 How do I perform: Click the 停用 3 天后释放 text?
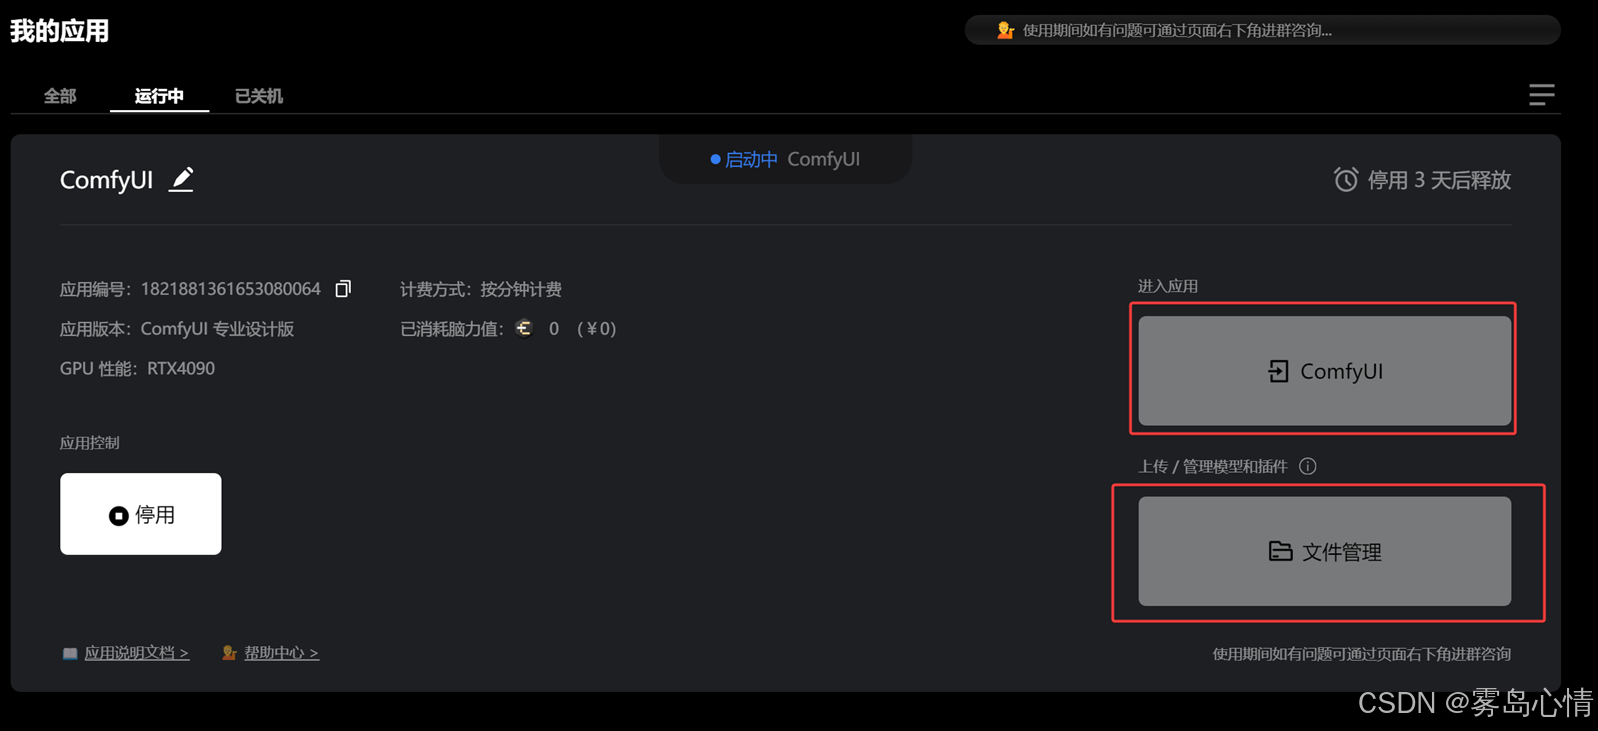point(1439,180)
